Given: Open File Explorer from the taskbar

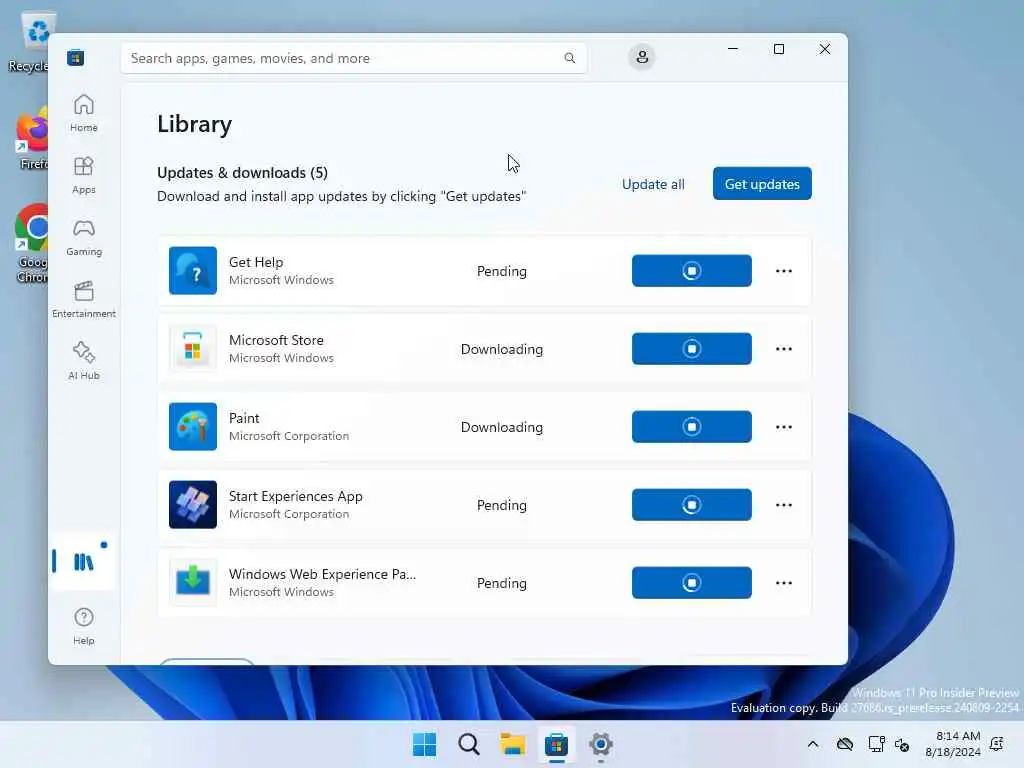Looking at the screenshot, I should click(513, 744).
